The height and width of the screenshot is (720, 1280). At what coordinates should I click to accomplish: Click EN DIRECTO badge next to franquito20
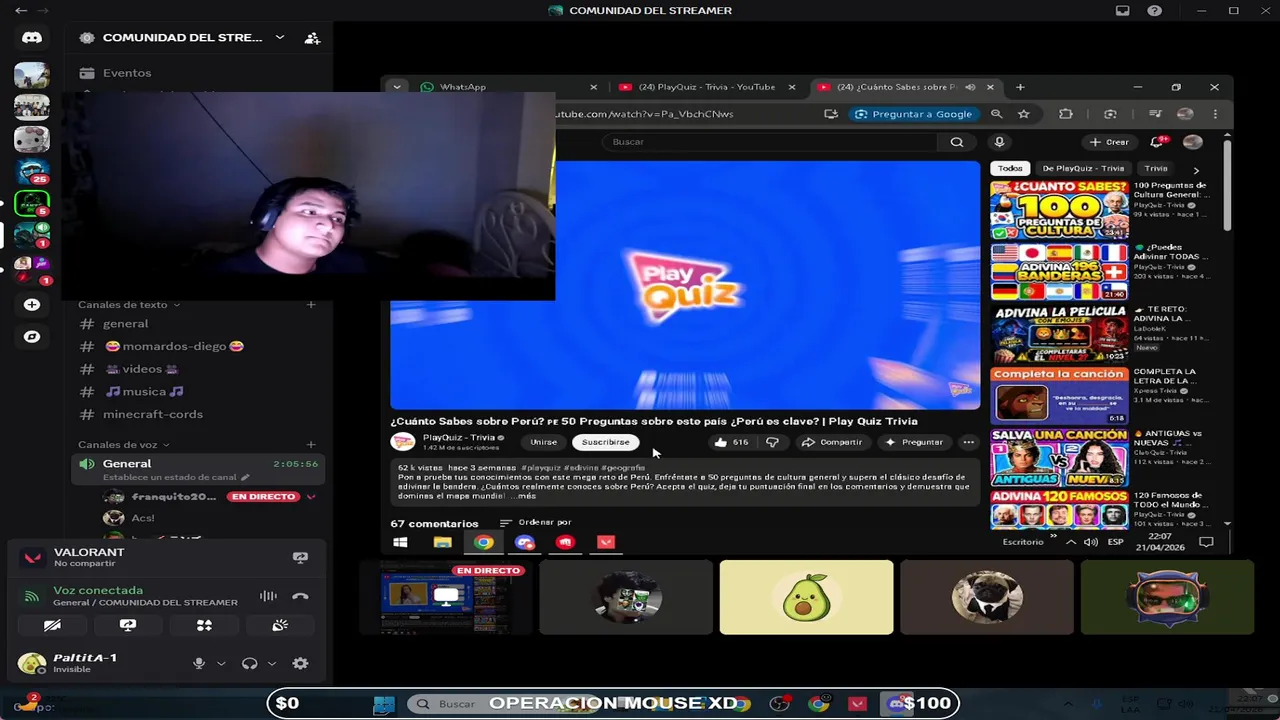point(264,497)
